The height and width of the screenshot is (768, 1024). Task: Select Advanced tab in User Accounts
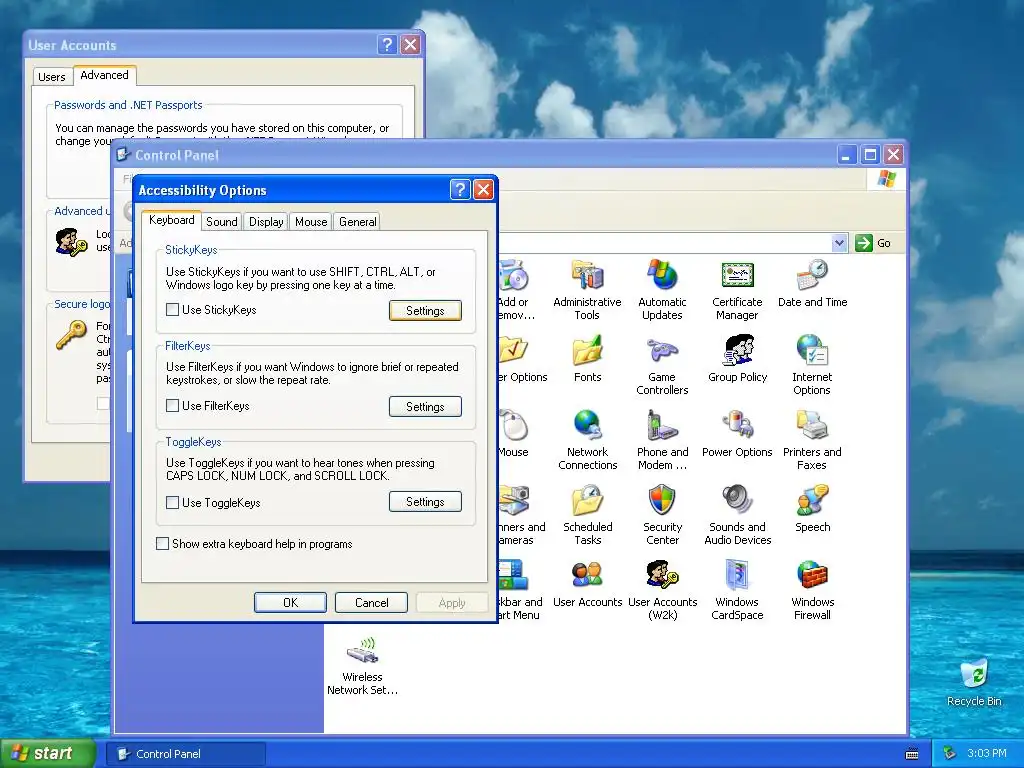(x=104, y=75)
